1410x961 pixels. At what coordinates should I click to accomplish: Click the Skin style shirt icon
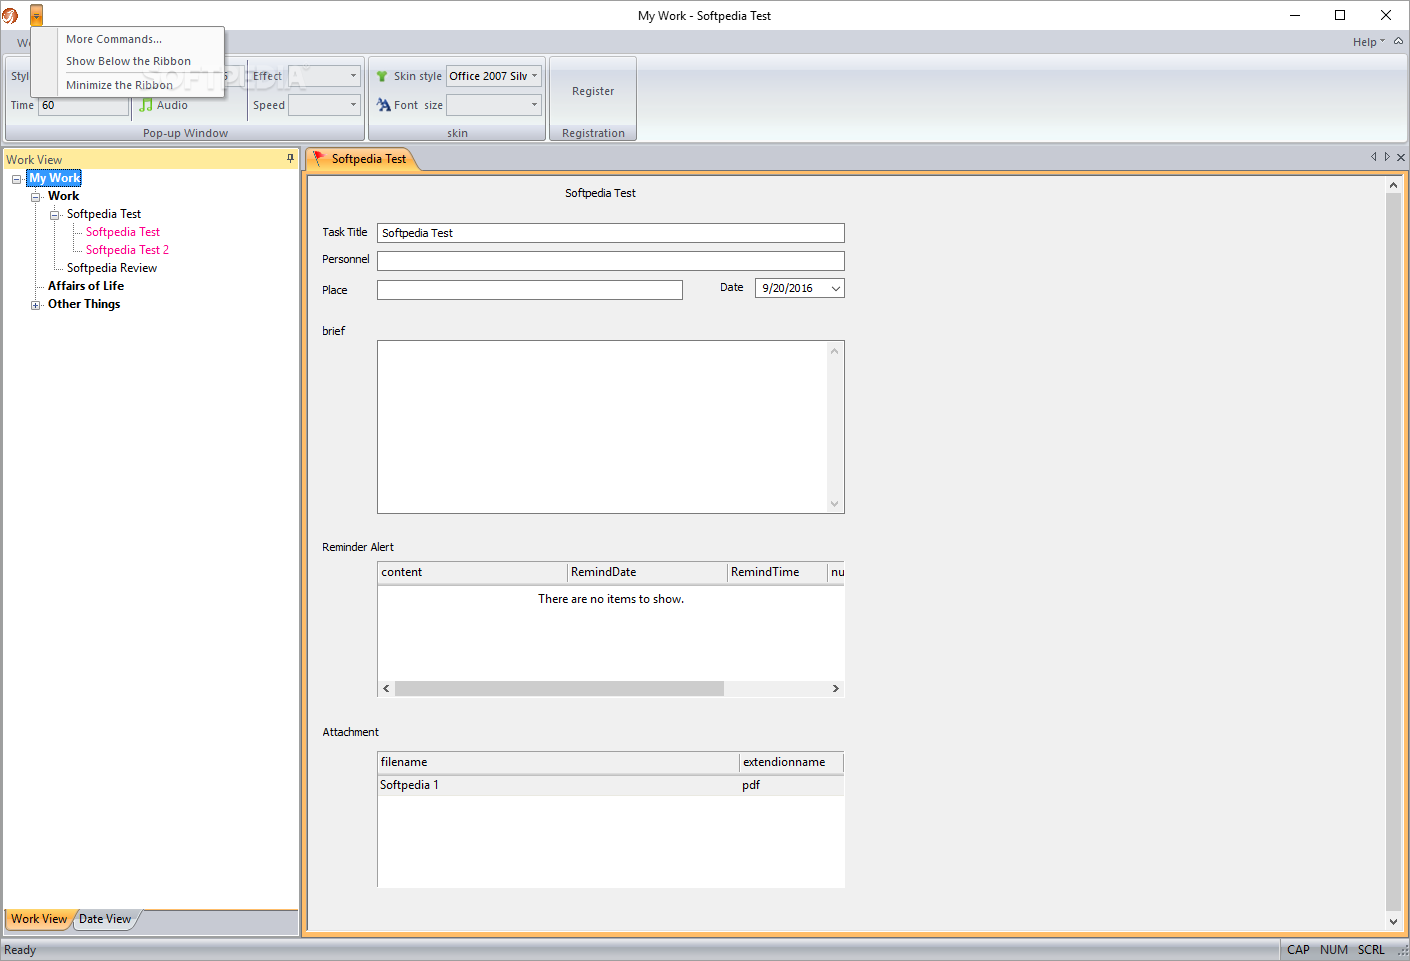(382, 76)
